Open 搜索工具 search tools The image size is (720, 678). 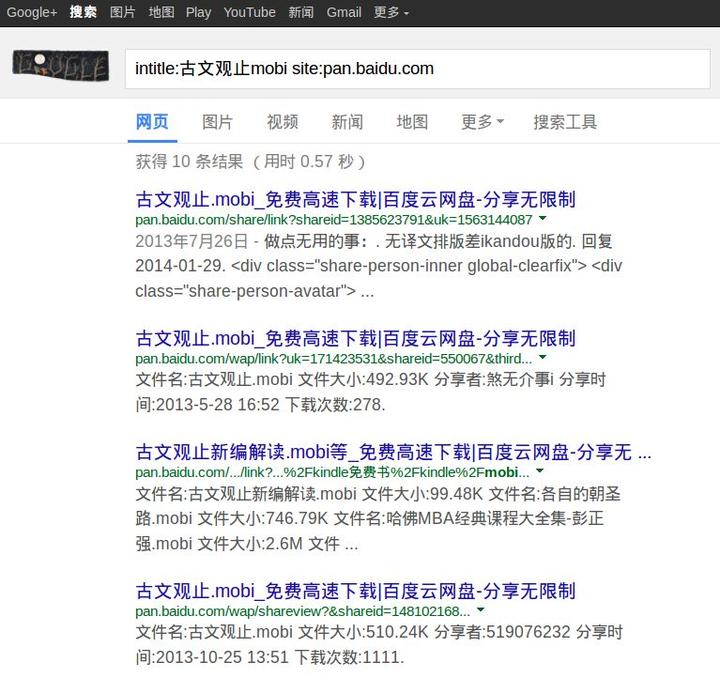(565, 122)
